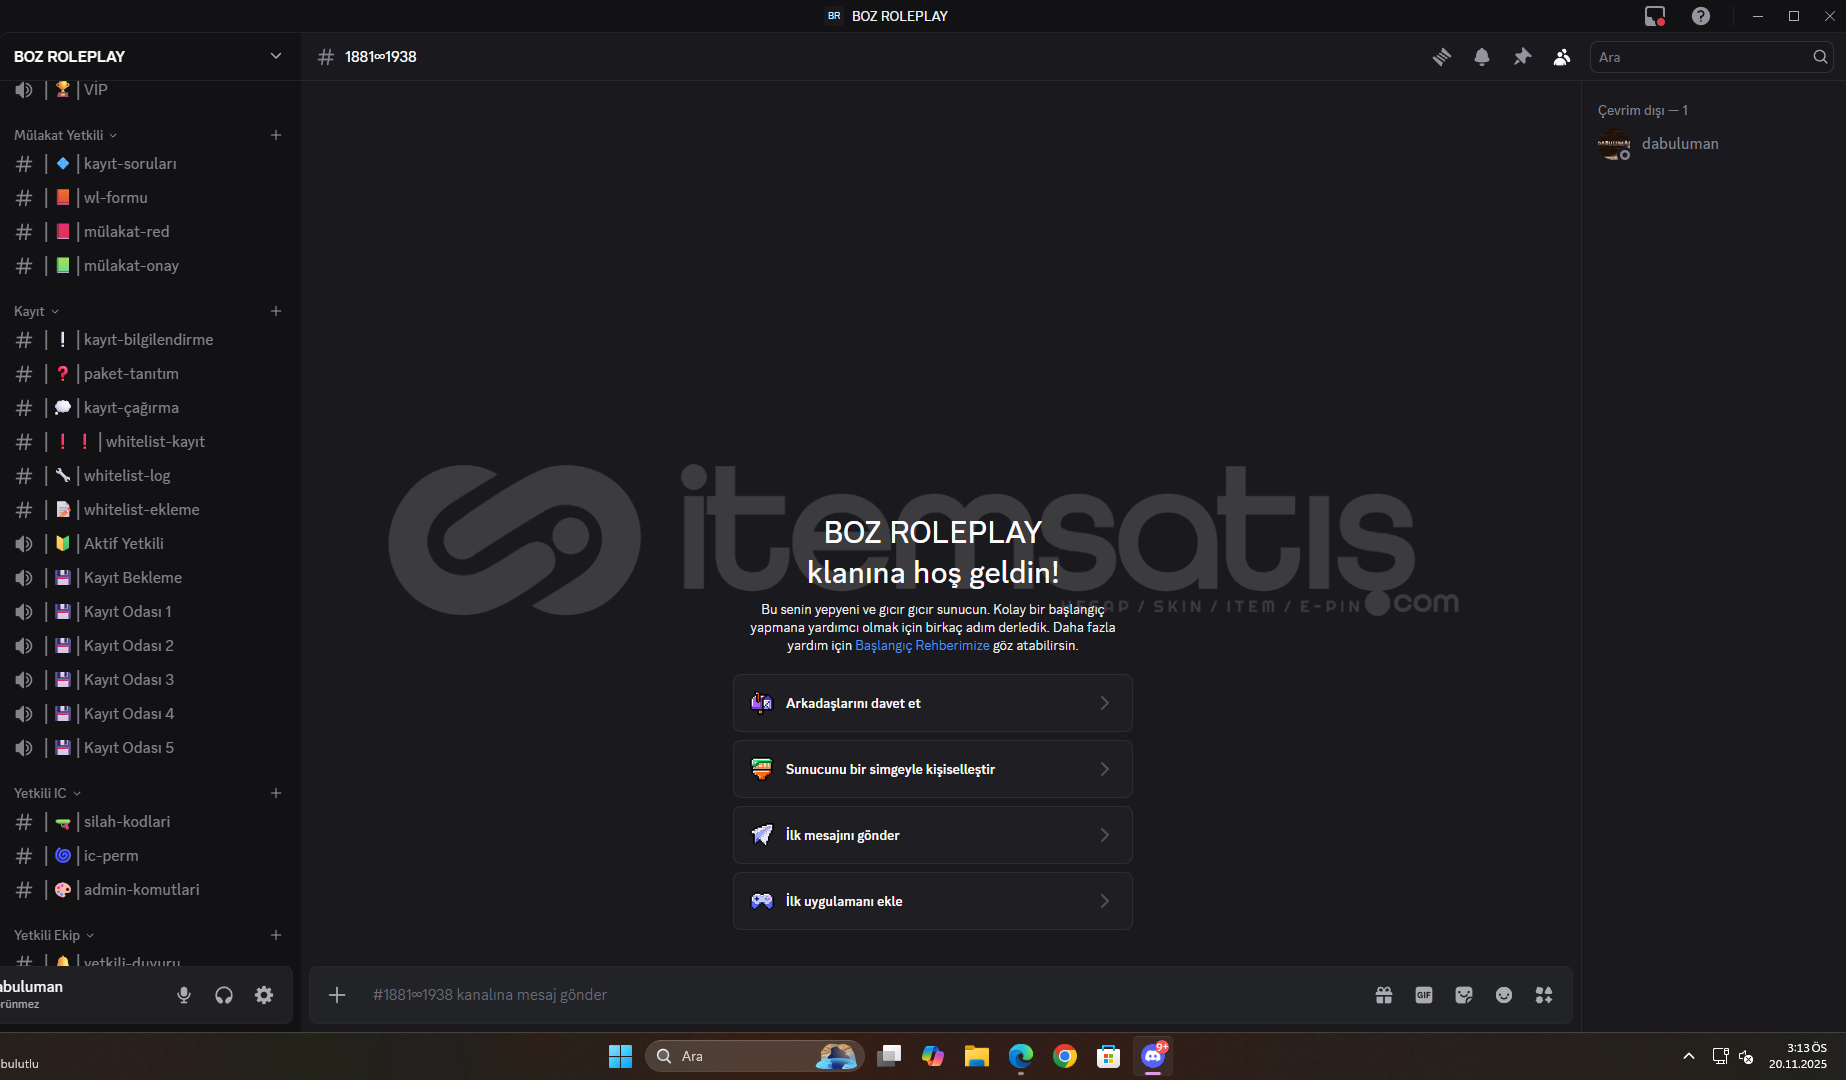The image size is (1846, 1080).
Task: Open the mülakat-onay channel
Action: [146, 266]
